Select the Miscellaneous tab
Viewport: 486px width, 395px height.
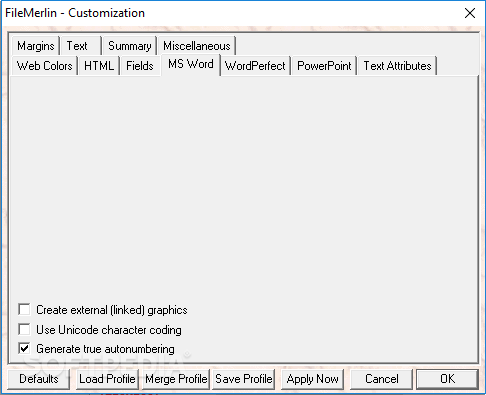[197, 46]
